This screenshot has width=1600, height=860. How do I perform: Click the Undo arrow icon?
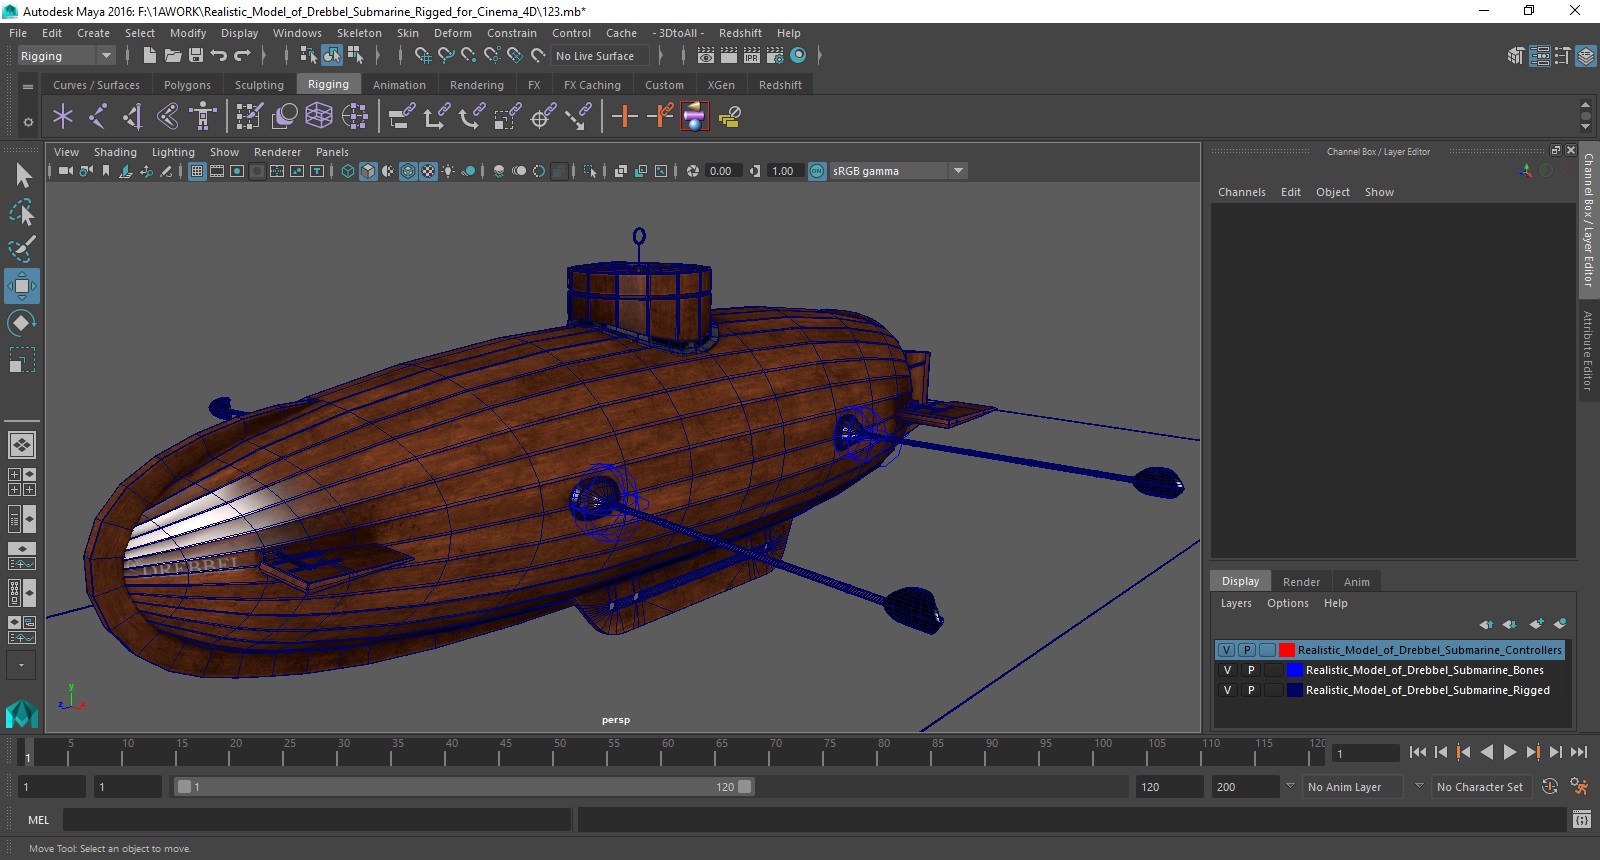click(x=219, y=56)
